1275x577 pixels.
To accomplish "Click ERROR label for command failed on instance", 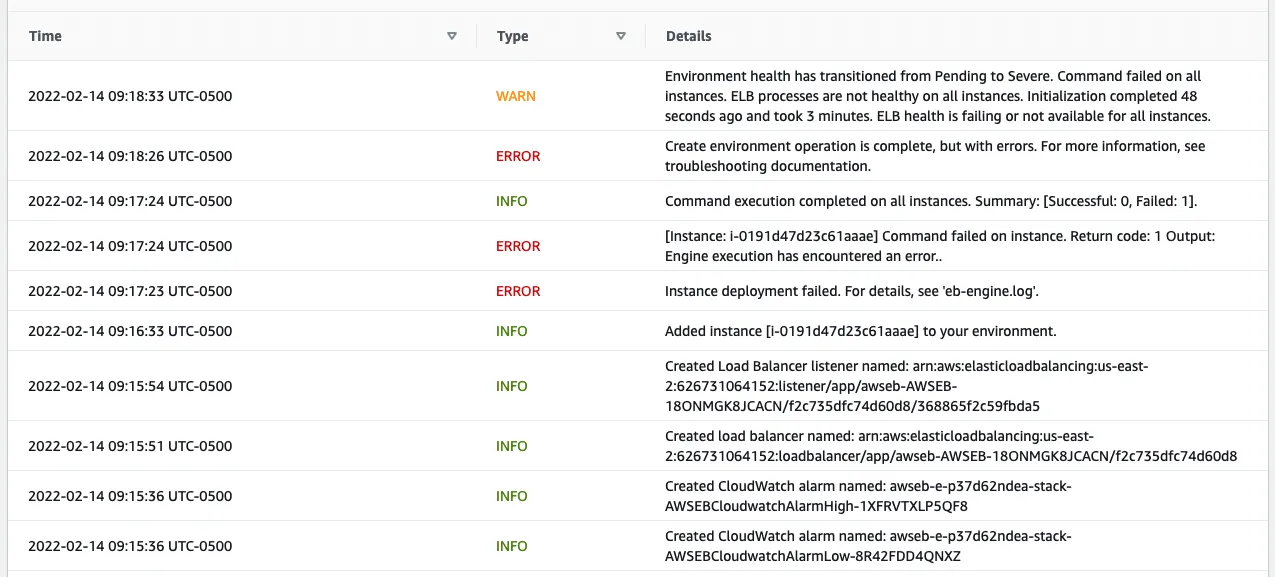I will (518, 246).
